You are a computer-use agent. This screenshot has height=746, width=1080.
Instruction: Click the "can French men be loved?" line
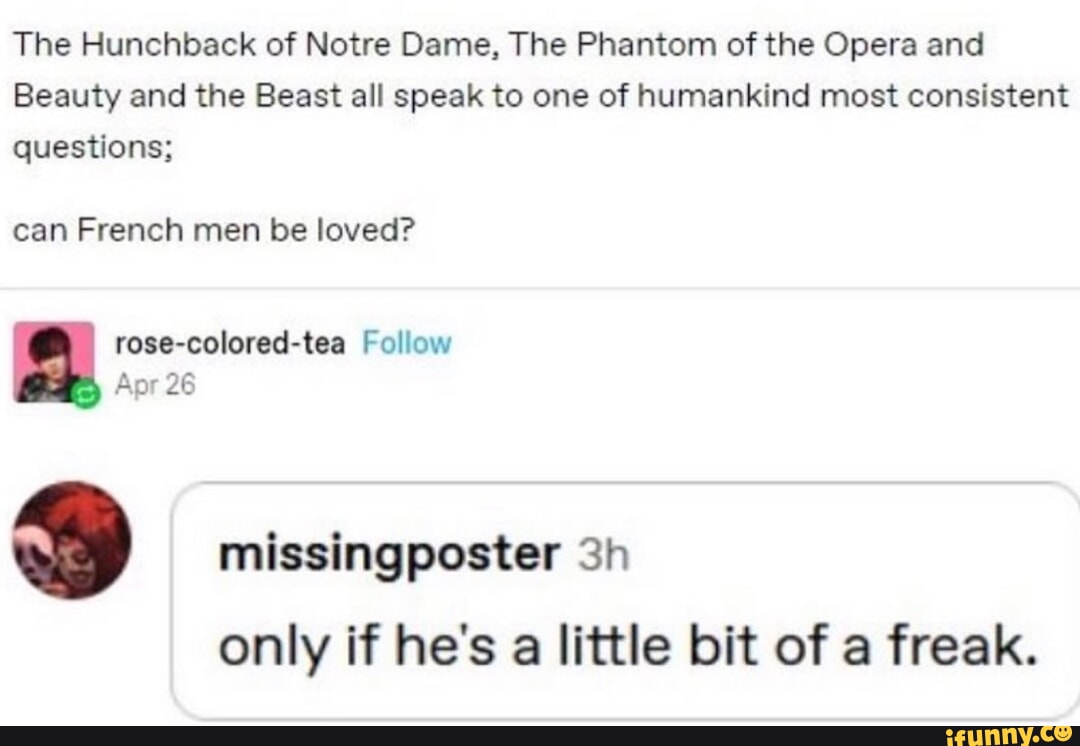(x=213, y=230)
